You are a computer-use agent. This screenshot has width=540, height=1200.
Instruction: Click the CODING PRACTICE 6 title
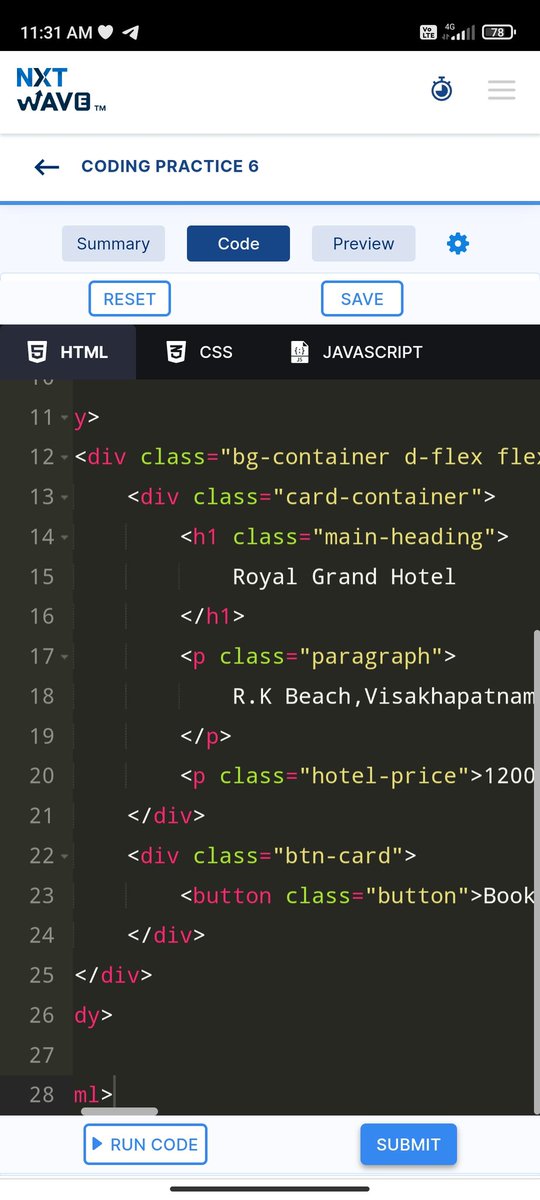pos(170,167)
